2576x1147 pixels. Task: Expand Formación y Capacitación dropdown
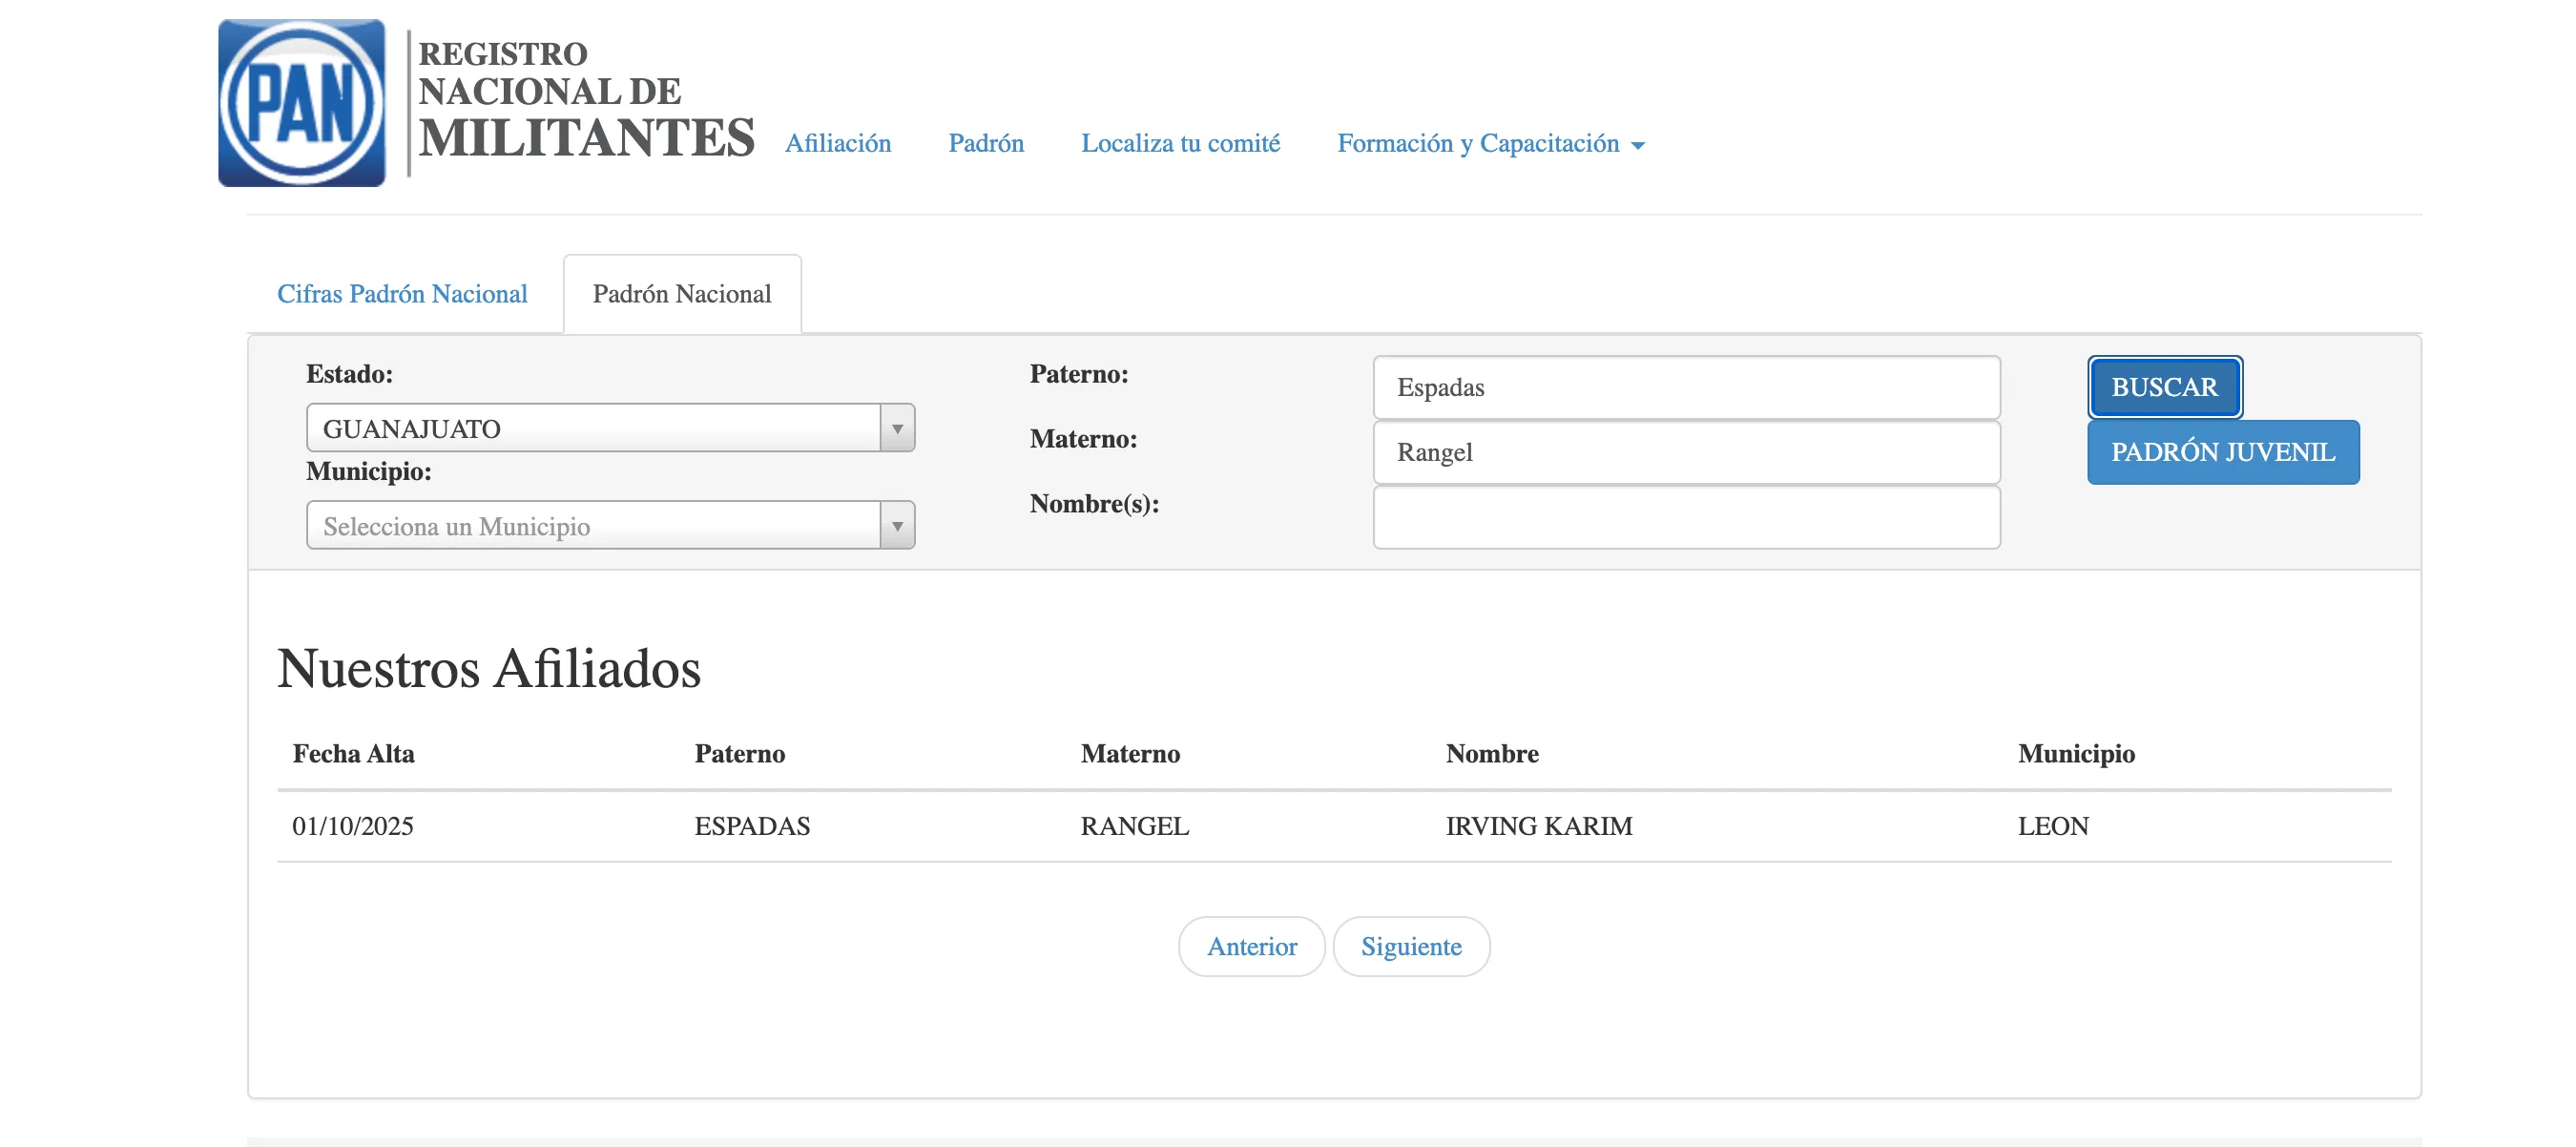1489,143
